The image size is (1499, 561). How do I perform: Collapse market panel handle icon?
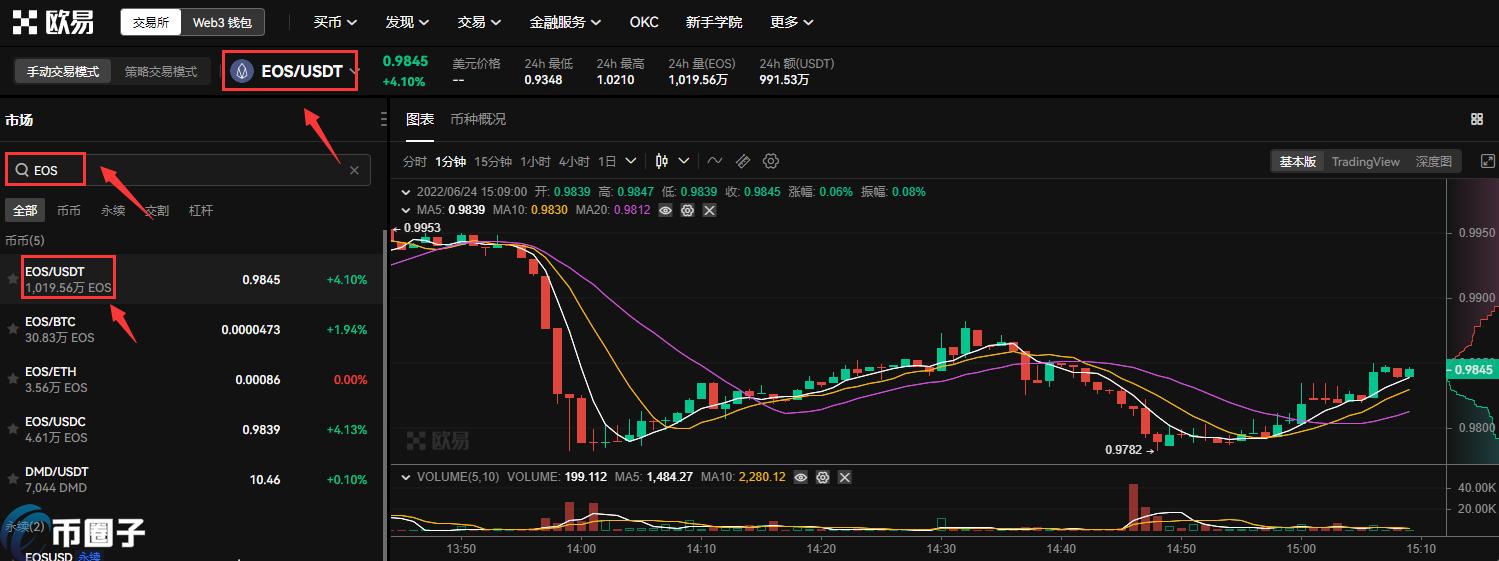click(x=385, y=119)
